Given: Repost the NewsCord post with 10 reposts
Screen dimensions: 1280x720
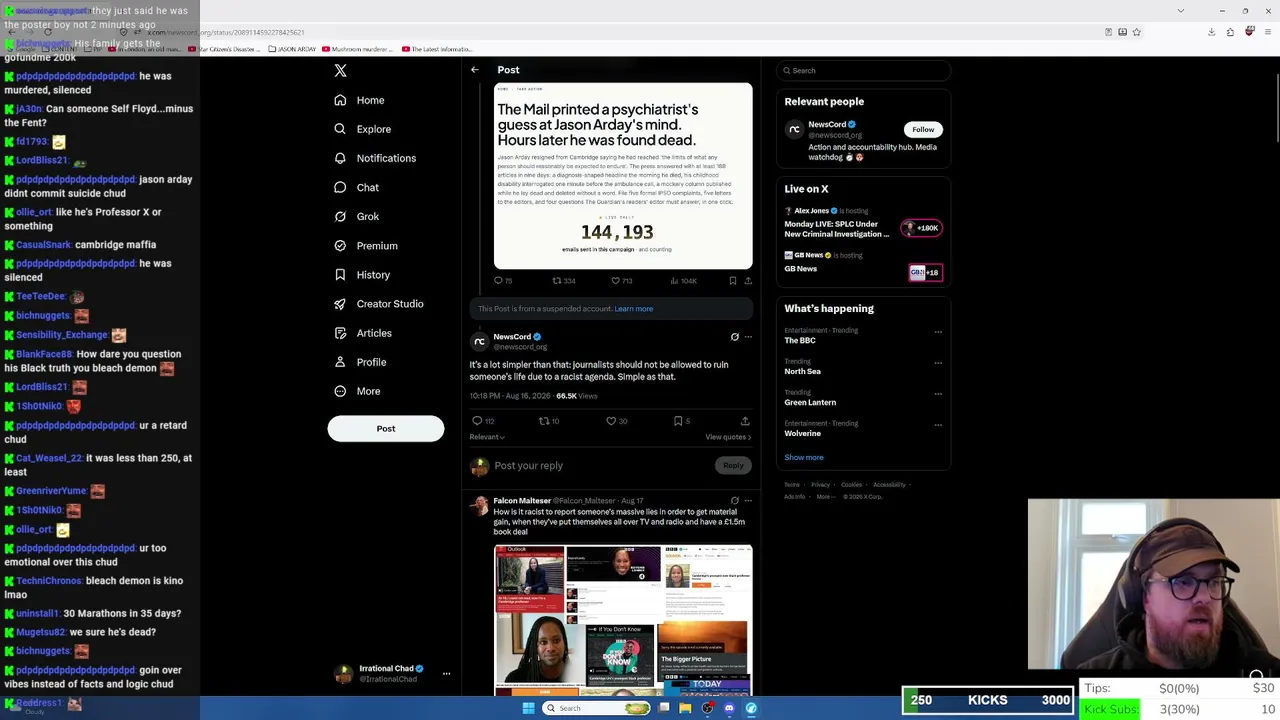Looking at the screenshot, I should point(549,421).
